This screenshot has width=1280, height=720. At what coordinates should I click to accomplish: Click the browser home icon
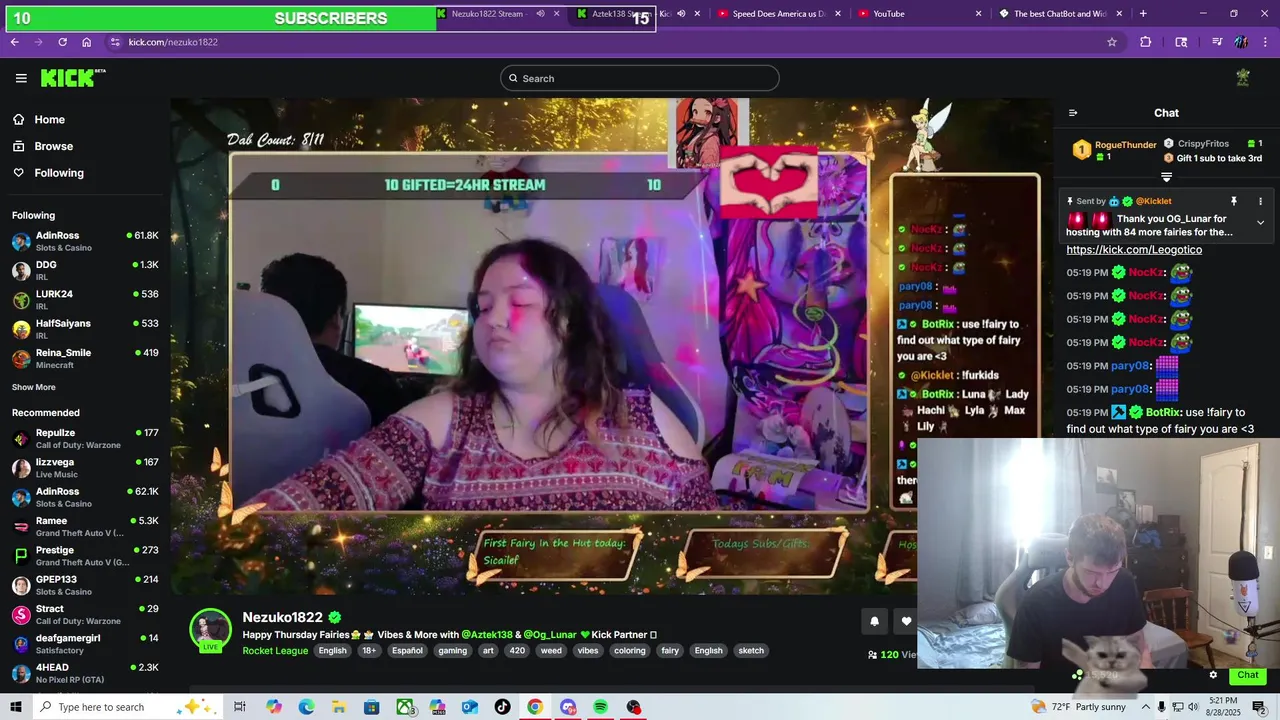point(87,42)
